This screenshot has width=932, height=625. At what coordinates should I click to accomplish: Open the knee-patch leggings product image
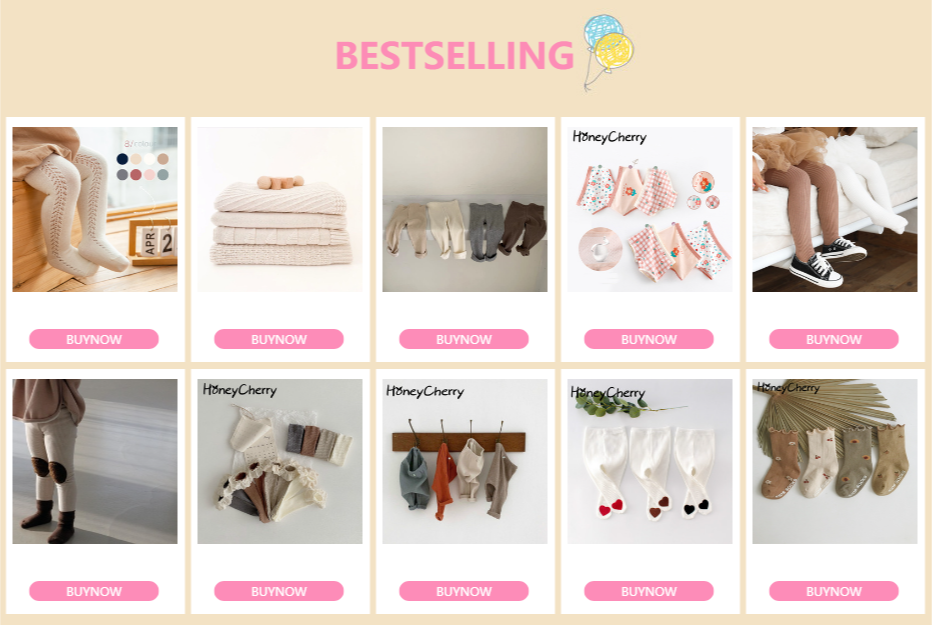[x=95, y=461]
